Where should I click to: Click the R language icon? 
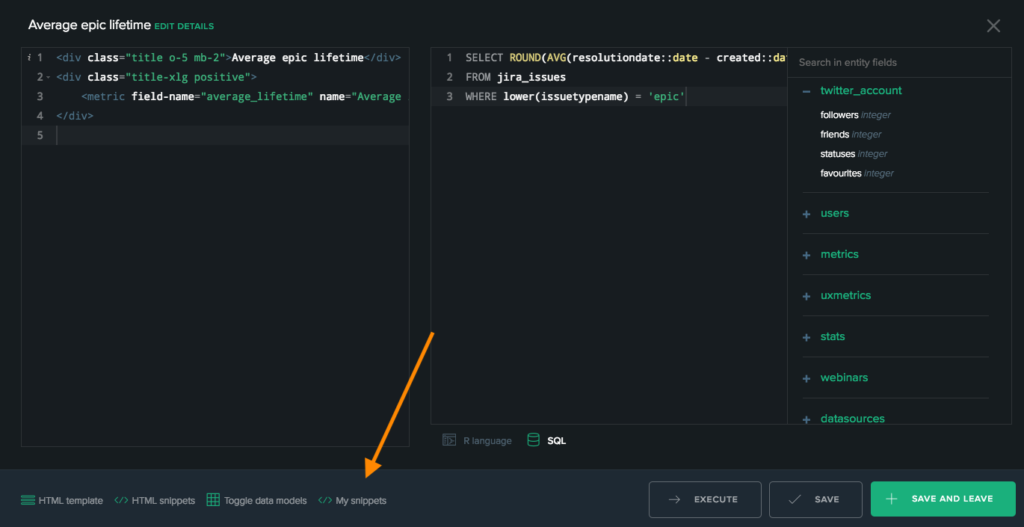(x=449, y=440)
